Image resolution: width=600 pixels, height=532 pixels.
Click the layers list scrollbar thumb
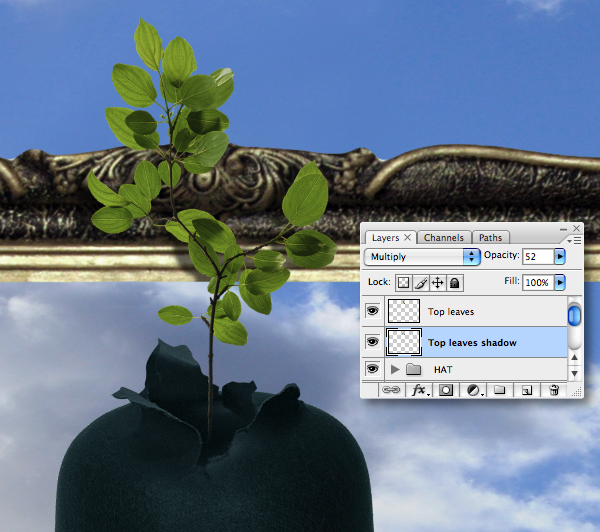click(x=574, y=315)
